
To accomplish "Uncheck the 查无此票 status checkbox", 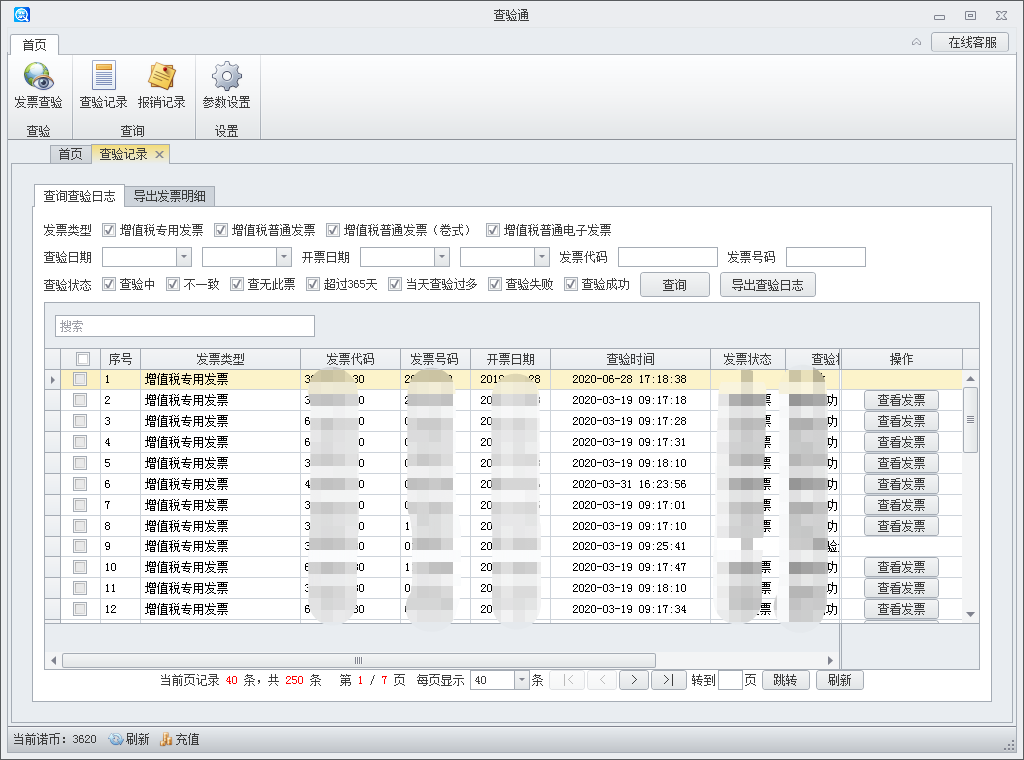I will (237, 284).
